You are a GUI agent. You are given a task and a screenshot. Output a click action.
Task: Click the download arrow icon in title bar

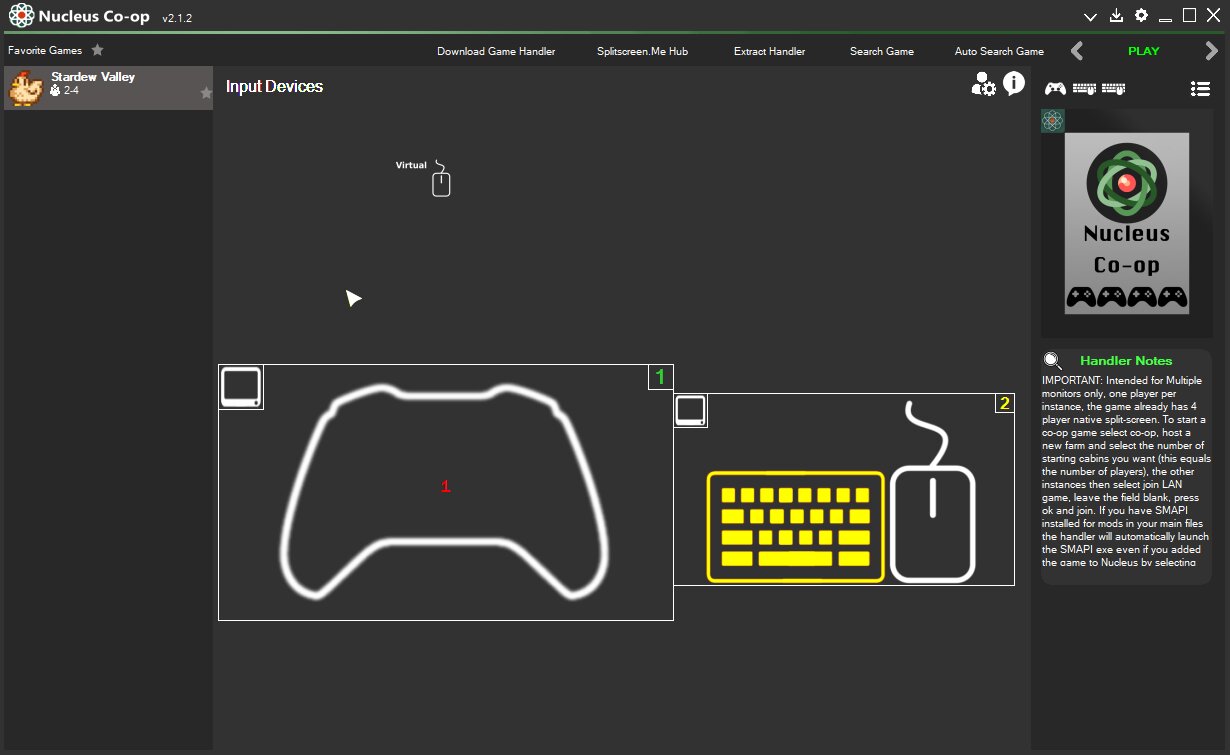click(x=1117, y=15)
